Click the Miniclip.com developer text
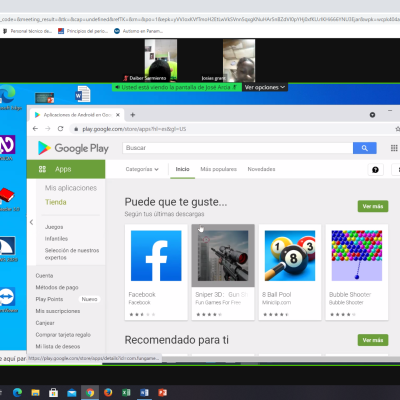 [x=276, y=303]
